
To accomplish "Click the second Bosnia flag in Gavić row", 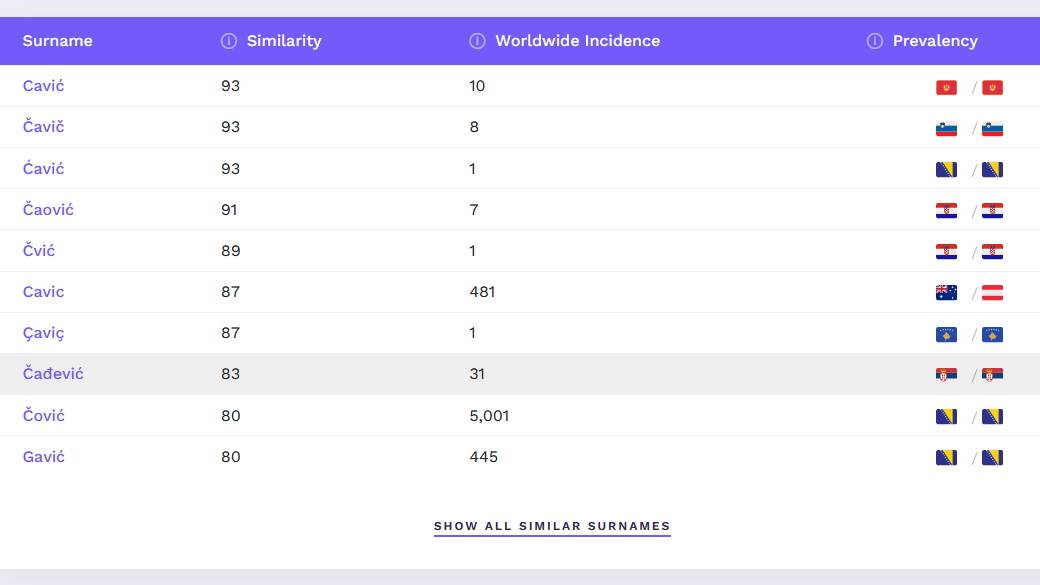I will click(993, 458).
